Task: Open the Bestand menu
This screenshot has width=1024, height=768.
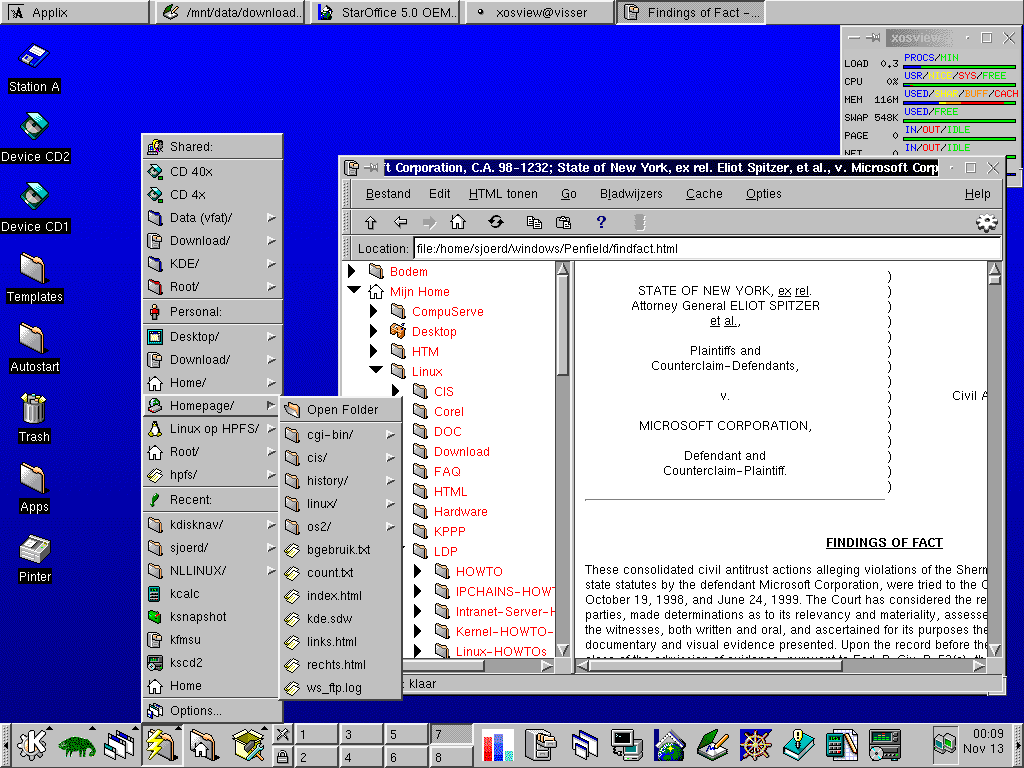Action: pyautogui.click(x=388, y=194)
